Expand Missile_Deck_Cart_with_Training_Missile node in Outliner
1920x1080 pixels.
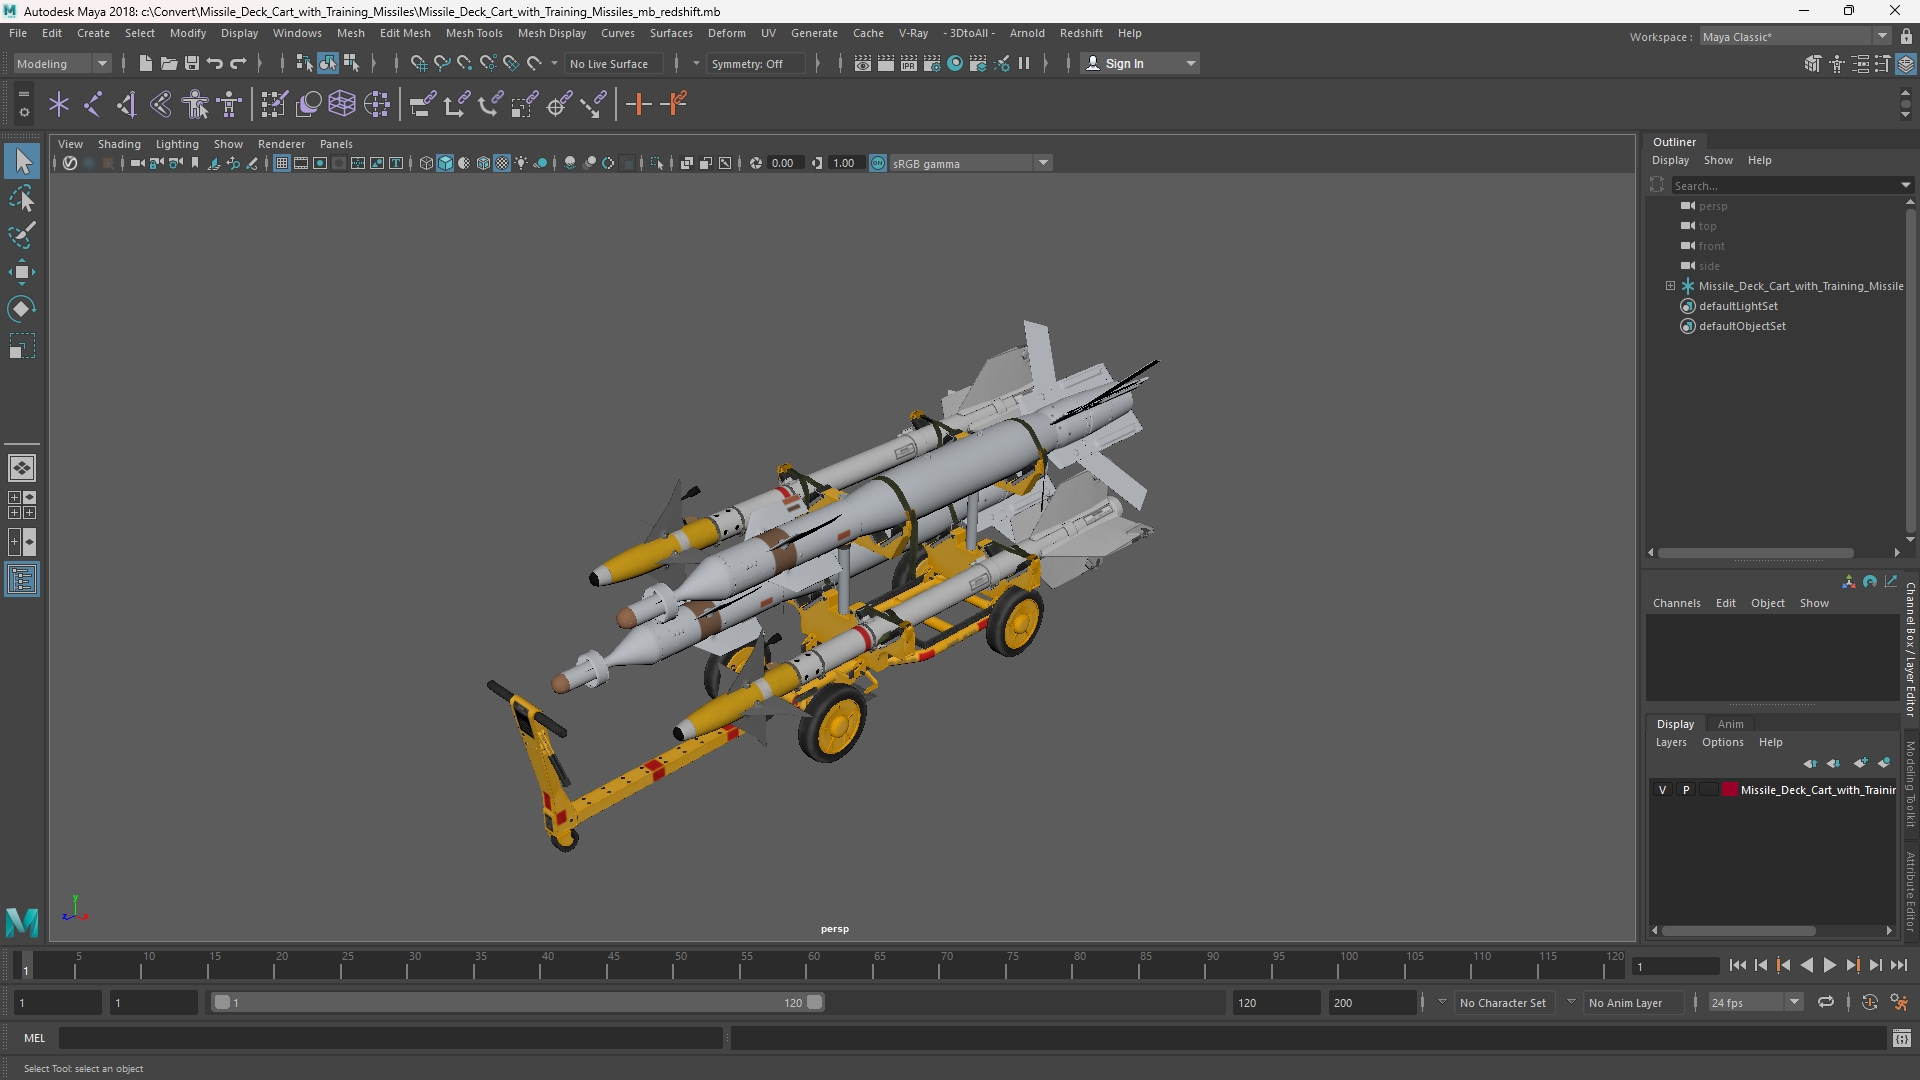click(1670, 286)
